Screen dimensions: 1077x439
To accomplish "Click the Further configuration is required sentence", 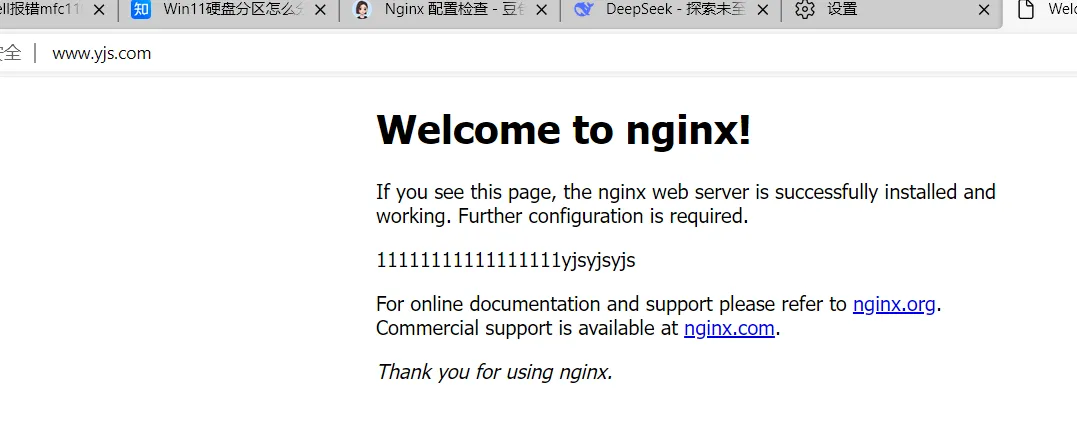I will click(603, 216).
